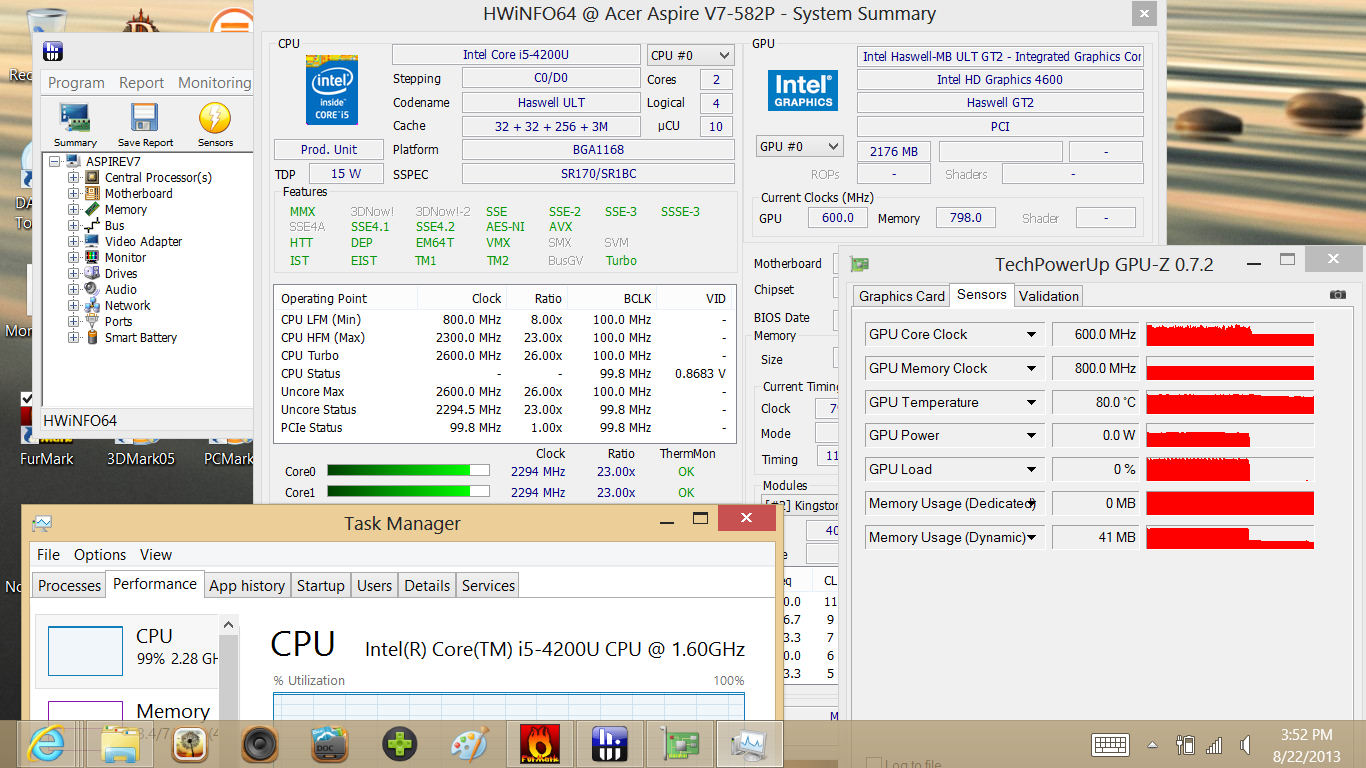Click the Prod. Unit button
This screenshot has height=768, width=1366.
(329, 150)
